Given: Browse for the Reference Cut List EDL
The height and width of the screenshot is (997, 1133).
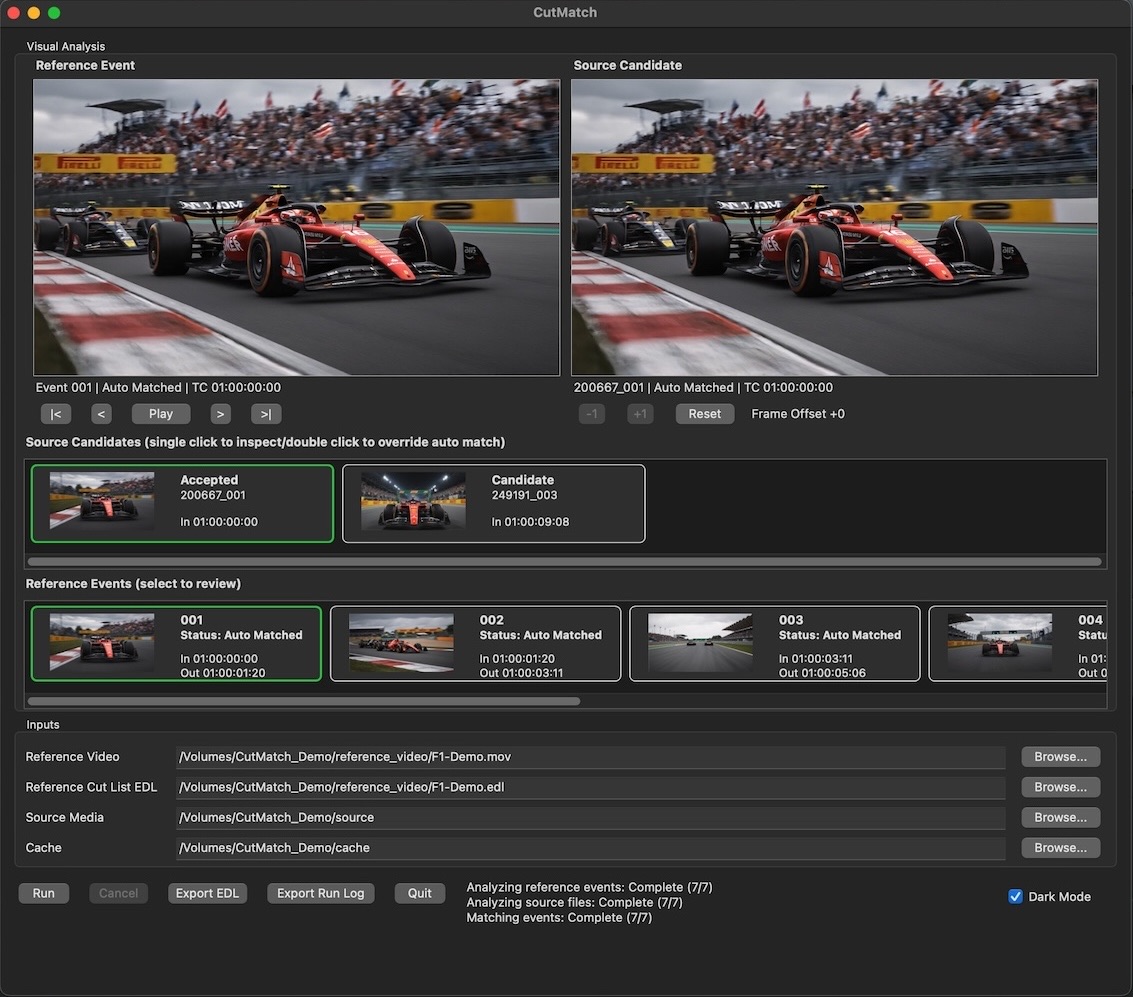Looking at the screenshot, I should (x=1060, y=787).
